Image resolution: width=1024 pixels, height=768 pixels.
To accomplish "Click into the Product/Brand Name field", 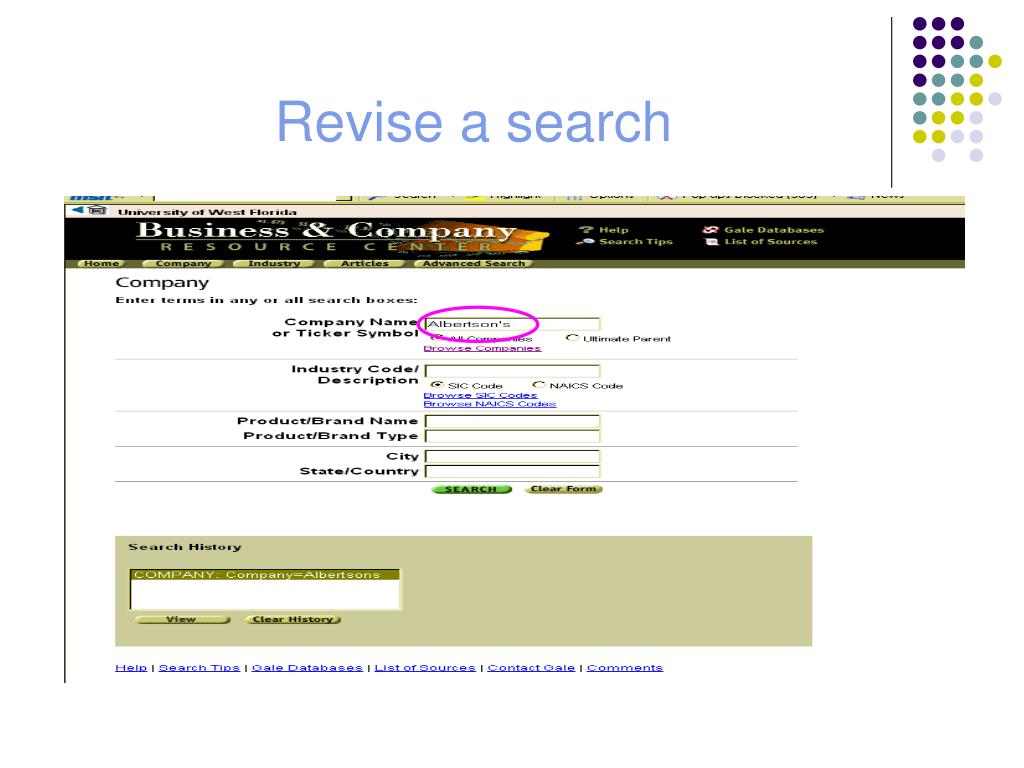I will coord(512,421).
